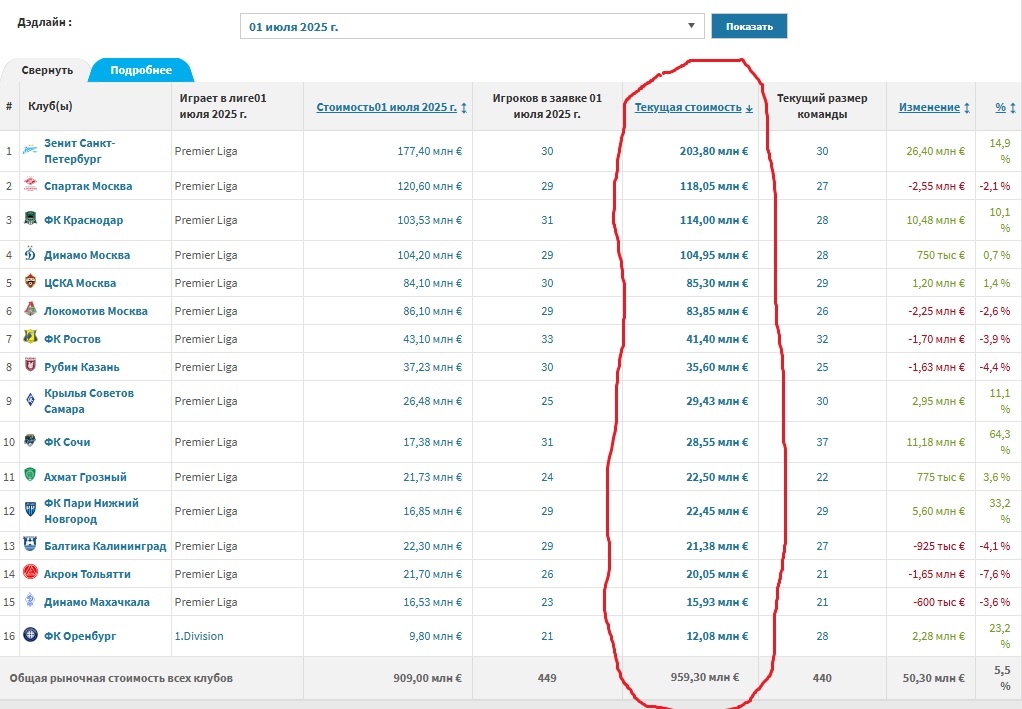Click total market value 959,30 млн €

point(705,677)
